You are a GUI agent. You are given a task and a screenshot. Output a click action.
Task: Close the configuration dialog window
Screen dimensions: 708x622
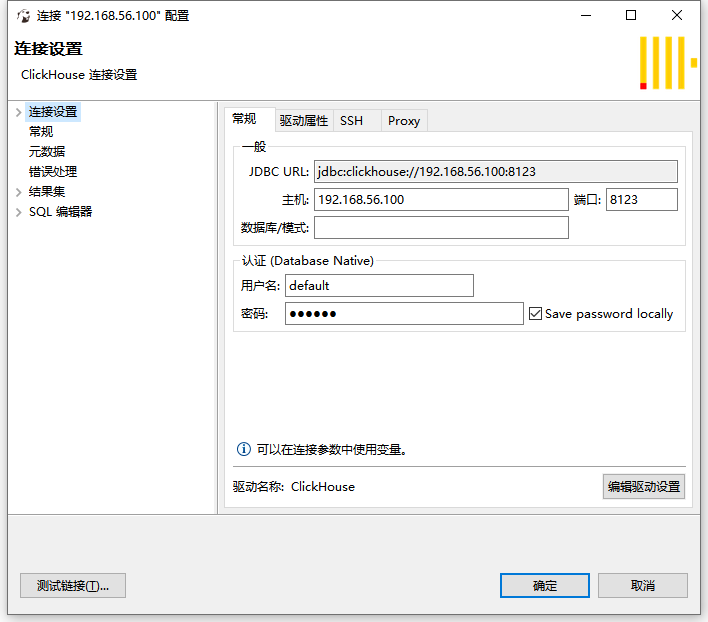pos(676,15)
